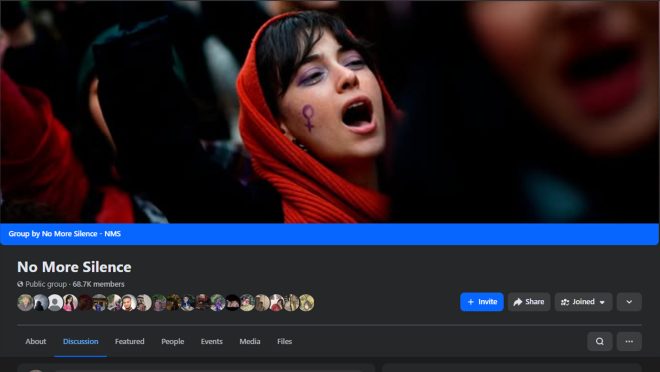Share this group
Viewport: 660px width, 372px height.
coord(529,302)
